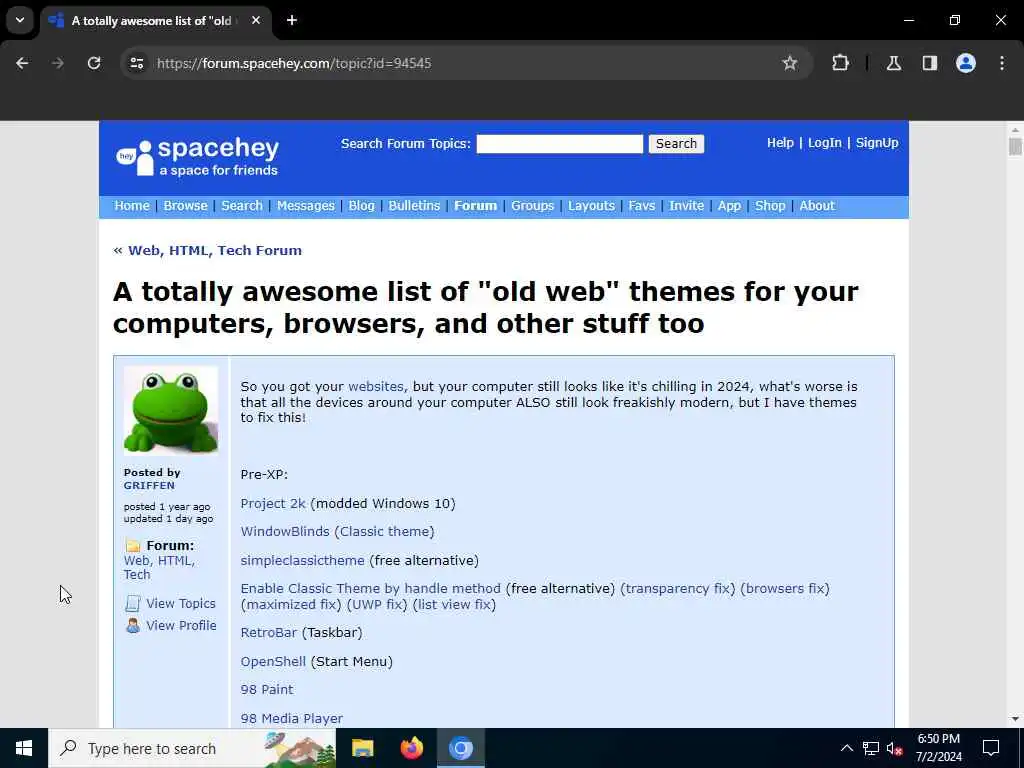
Task: Click the browser address bar URL
Action: click(294, 63)
